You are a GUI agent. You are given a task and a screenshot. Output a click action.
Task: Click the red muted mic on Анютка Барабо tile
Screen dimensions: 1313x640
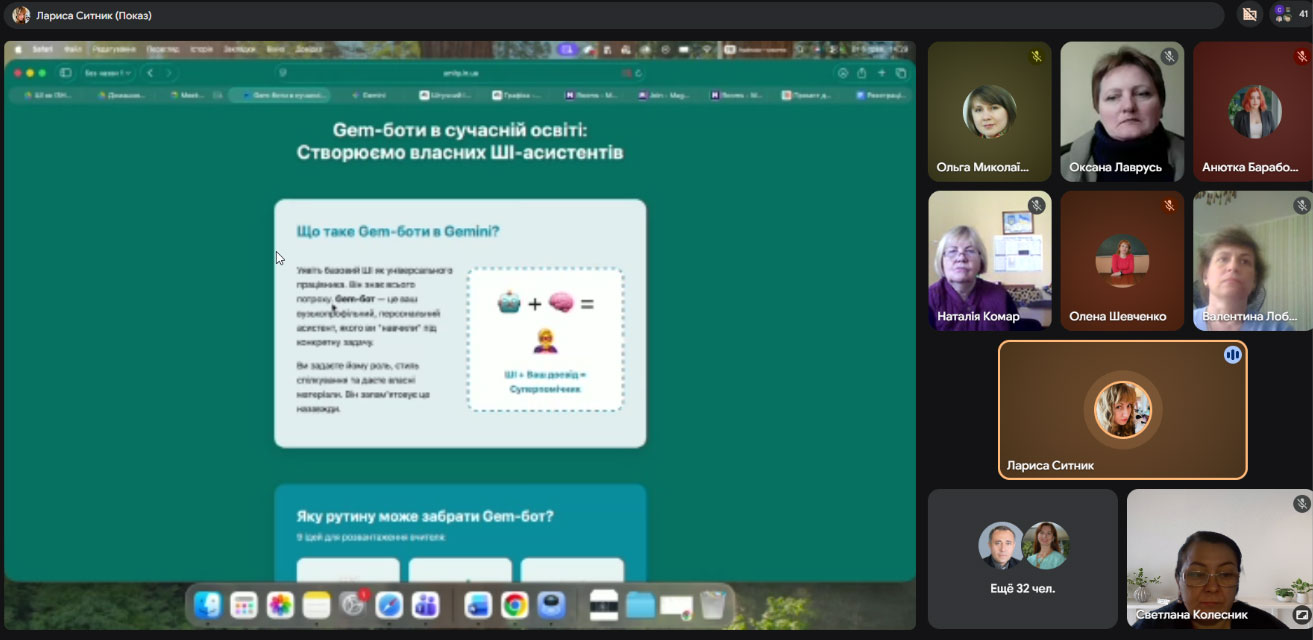(x=1301, y=57)
